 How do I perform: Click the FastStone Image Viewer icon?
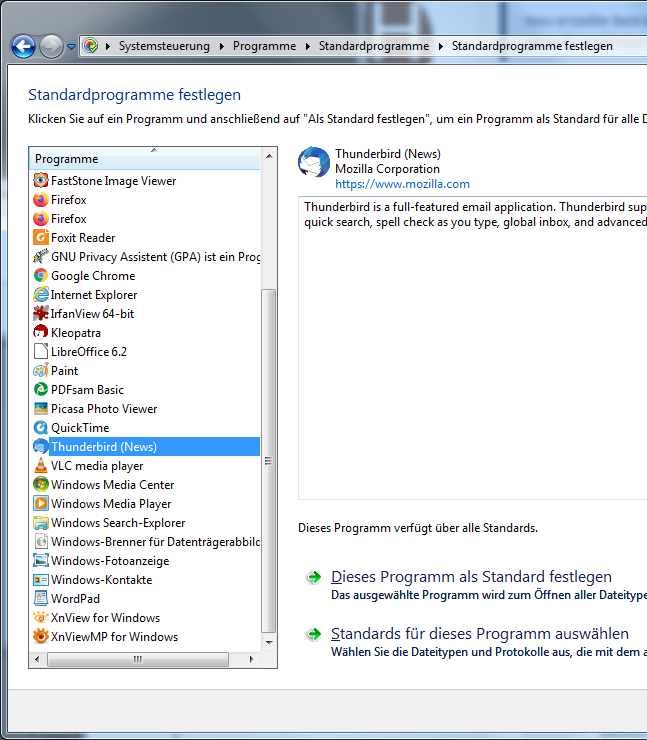click(x=41, y=180)
